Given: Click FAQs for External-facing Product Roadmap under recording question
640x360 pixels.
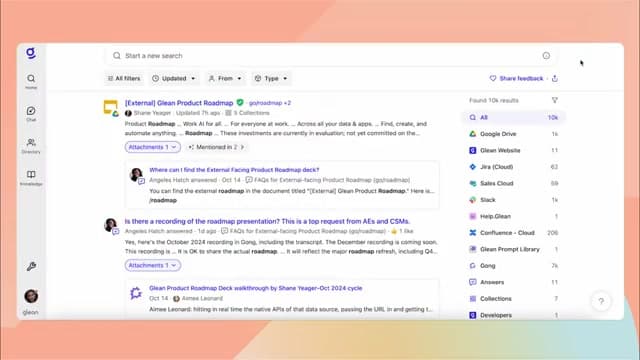Looking at the screenshot, I should pyautogui.click(x=308, y=231).
